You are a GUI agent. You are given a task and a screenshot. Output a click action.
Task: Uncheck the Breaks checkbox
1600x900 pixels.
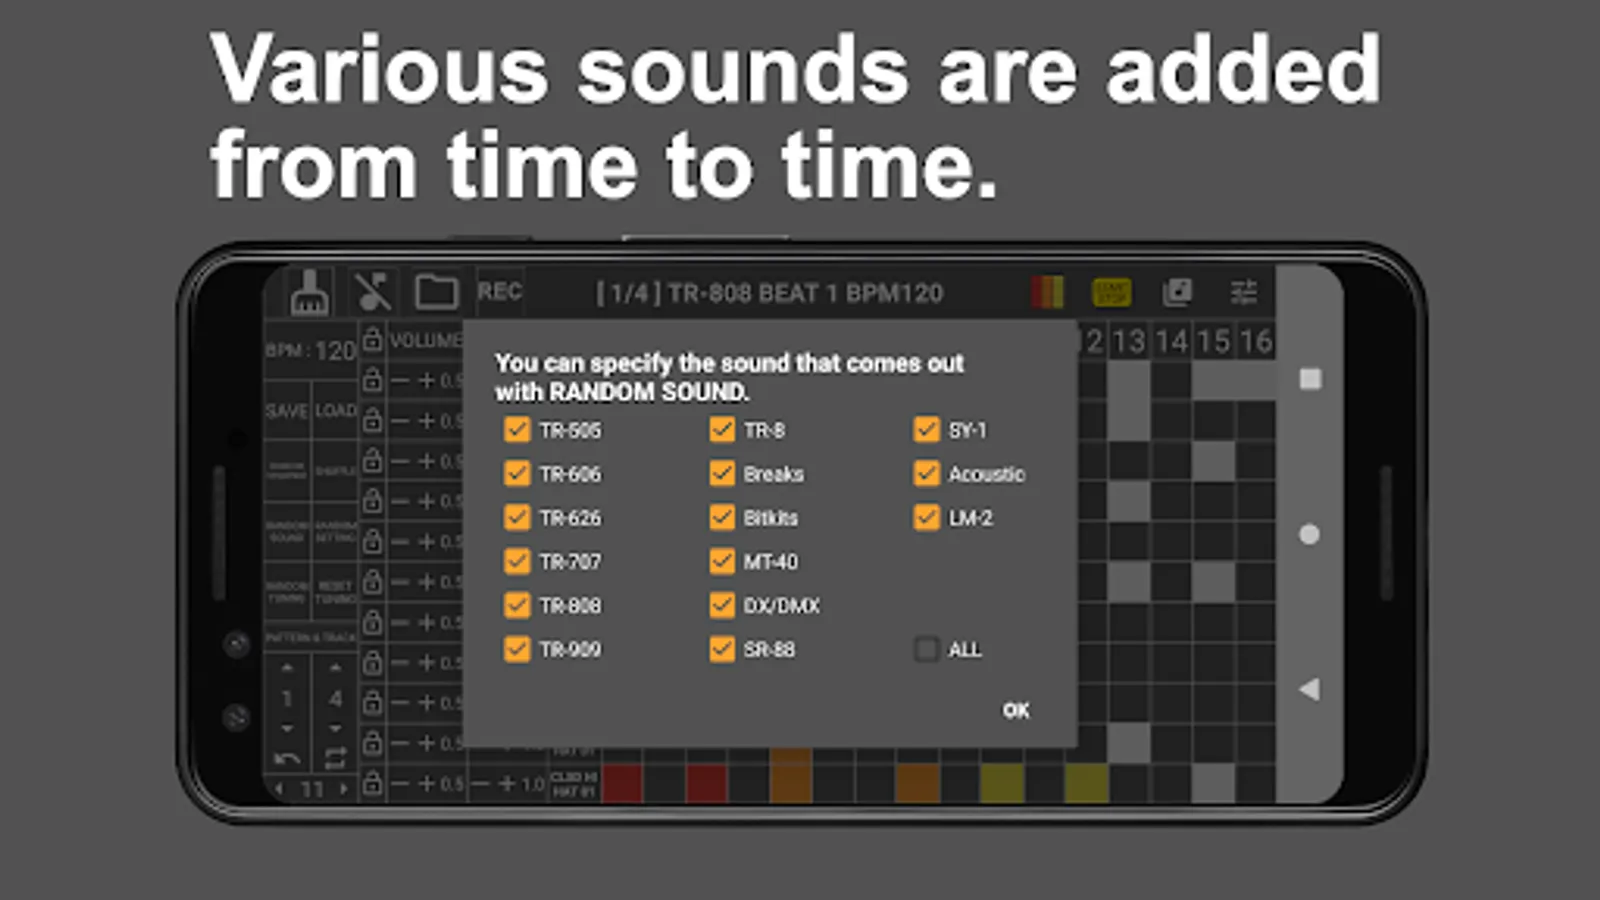[x=722, y=474]
